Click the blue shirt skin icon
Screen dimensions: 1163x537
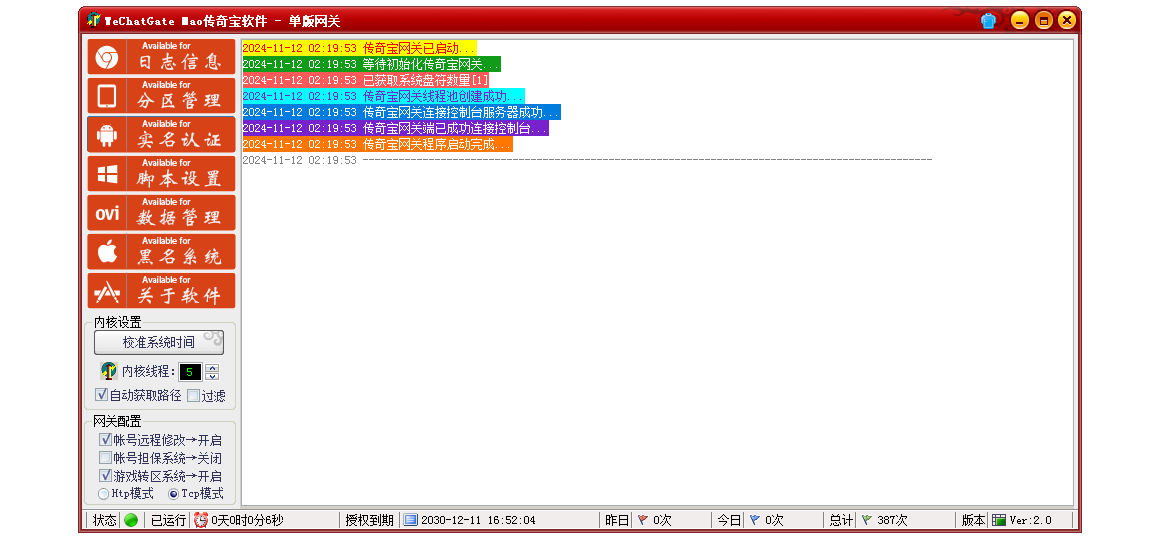point(988,21)
